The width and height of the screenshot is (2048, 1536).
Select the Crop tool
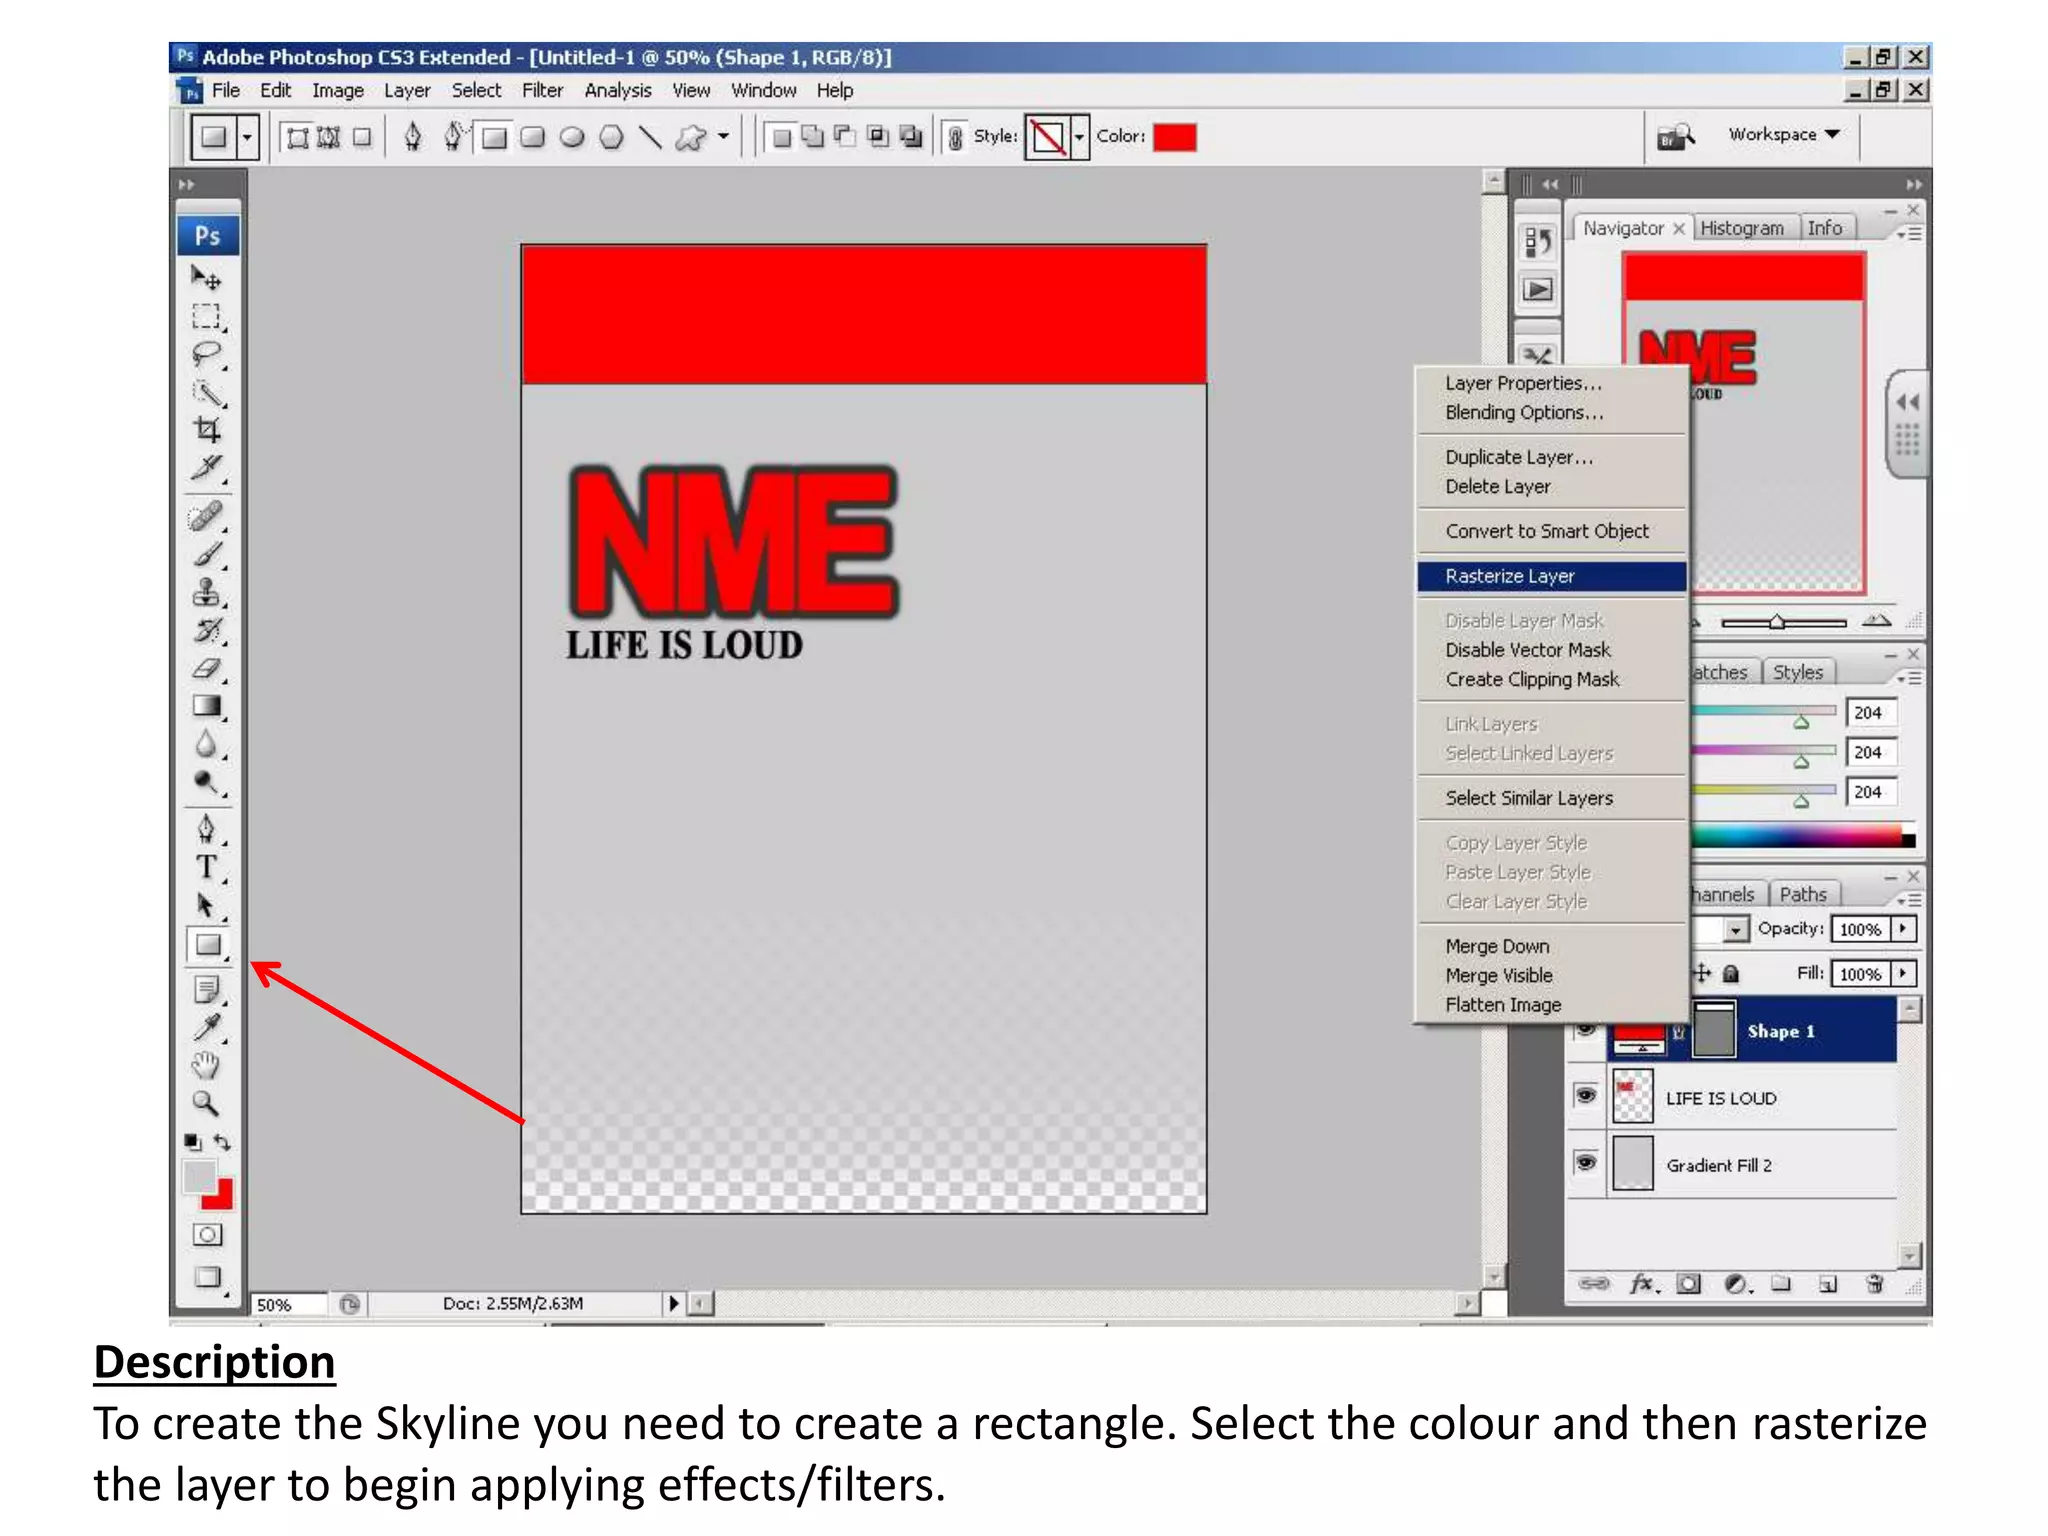coord(206,431)
